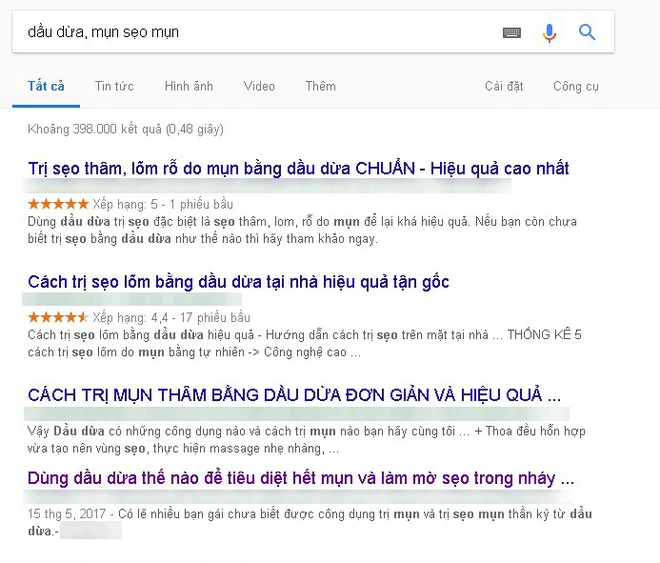
Task: Open result "Trị sẹo thâm, lõm rỗ do mụn"
Action: (x=298, y=168)
